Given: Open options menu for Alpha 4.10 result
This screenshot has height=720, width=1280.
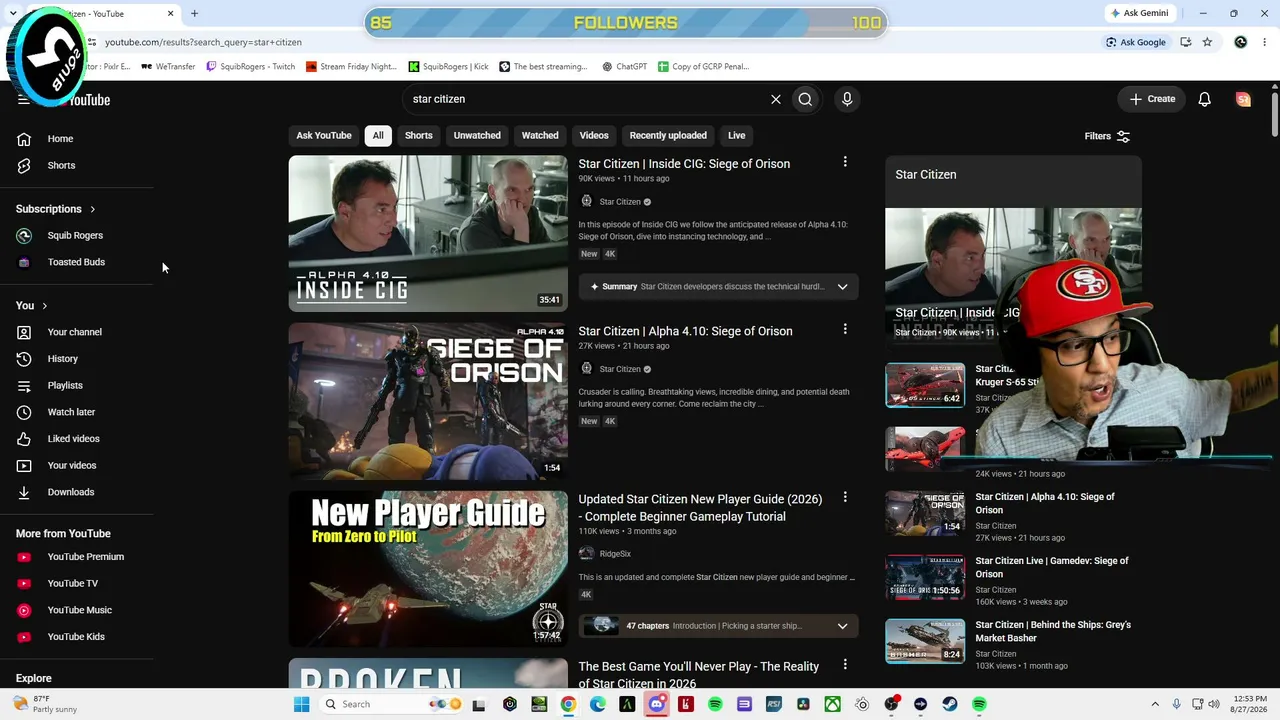Looking at the screenshot, I should (x=845, y=329).
